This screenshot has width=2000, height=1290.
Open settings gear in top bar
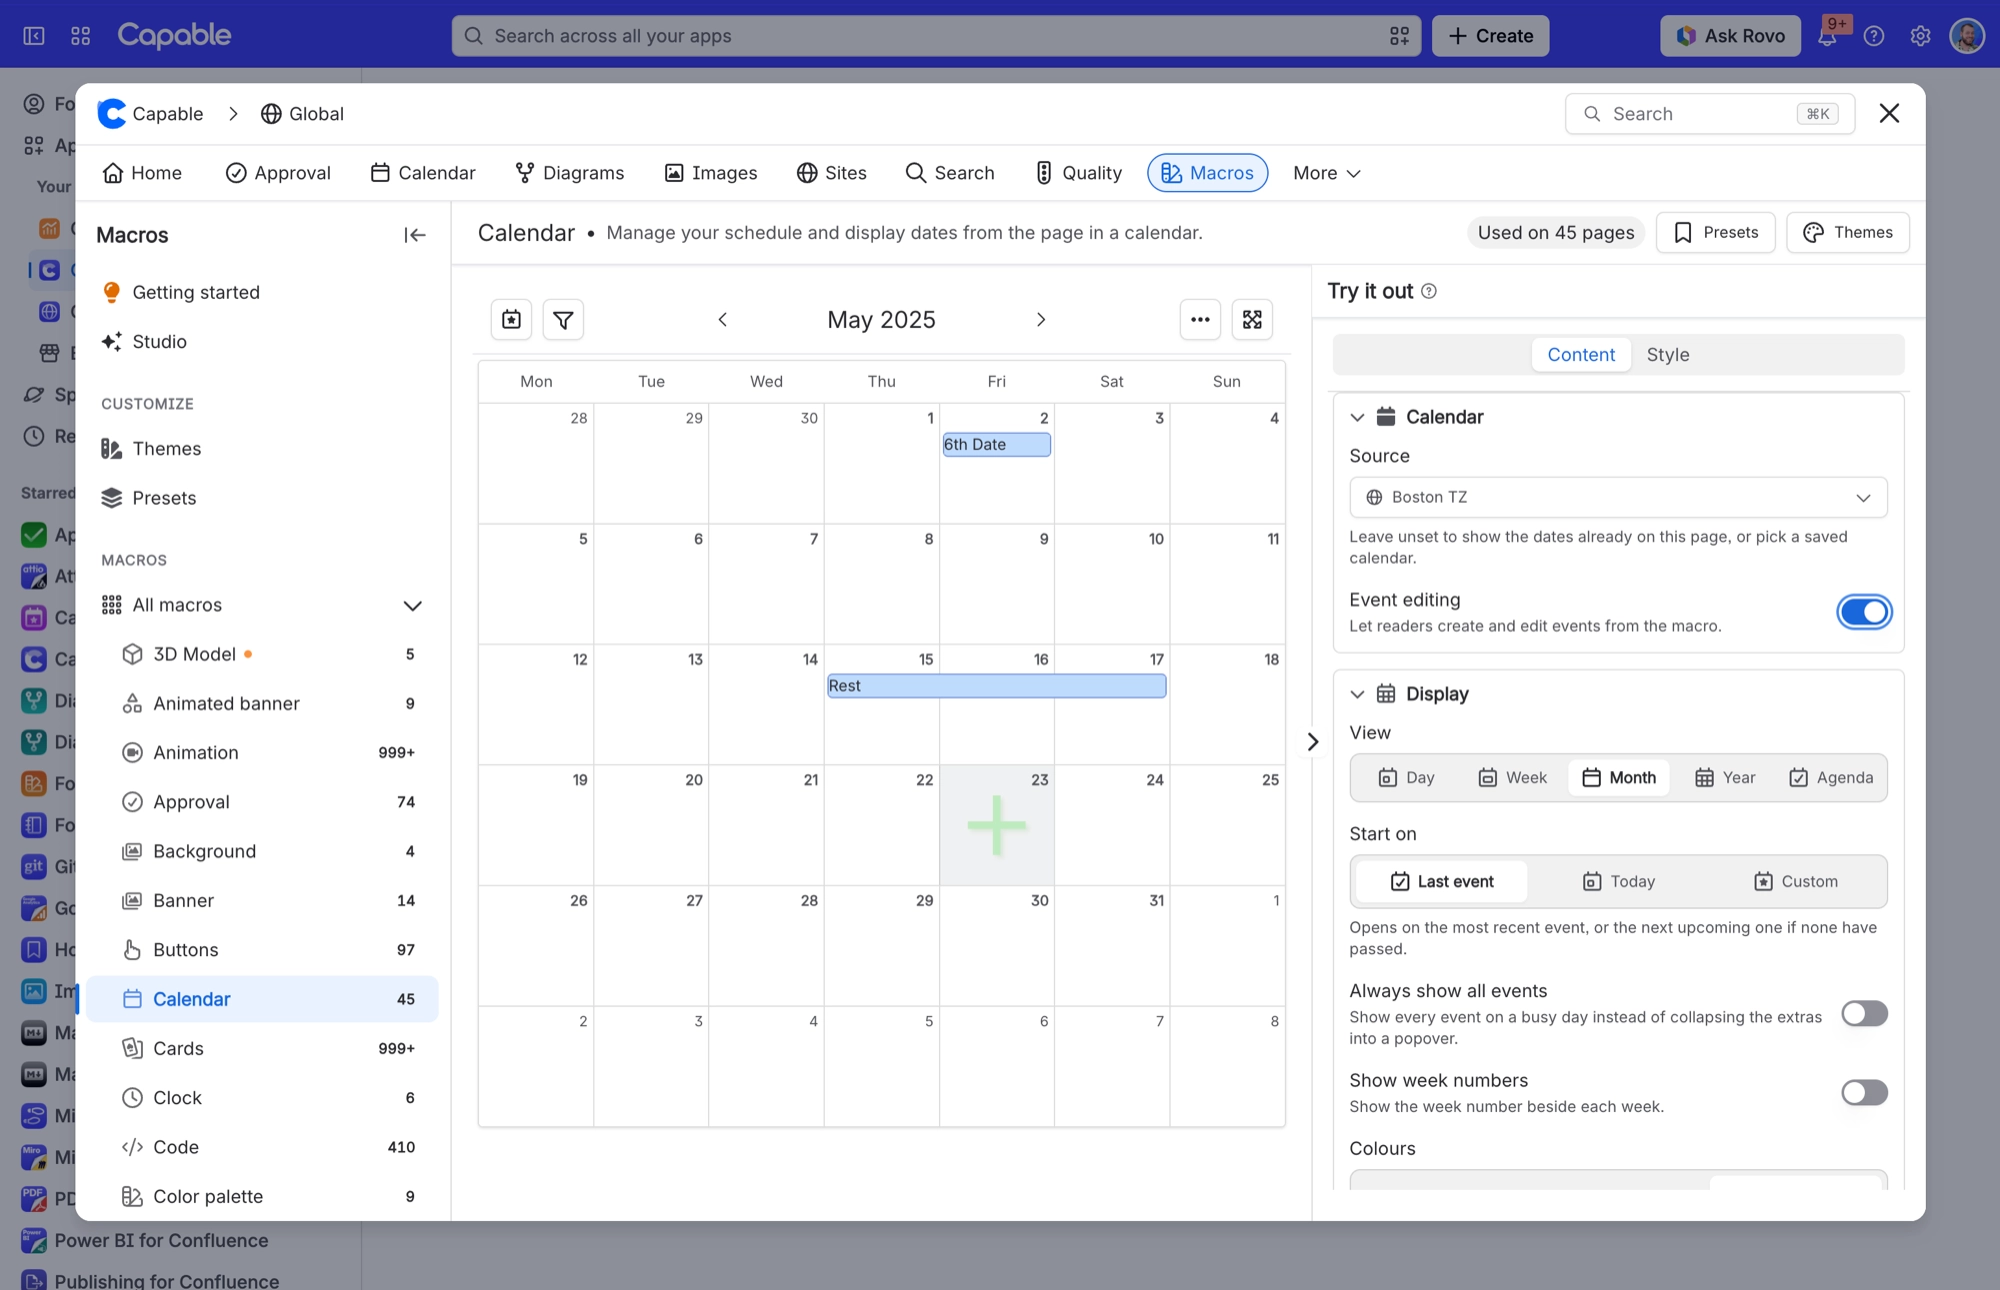coord(1920,36)
